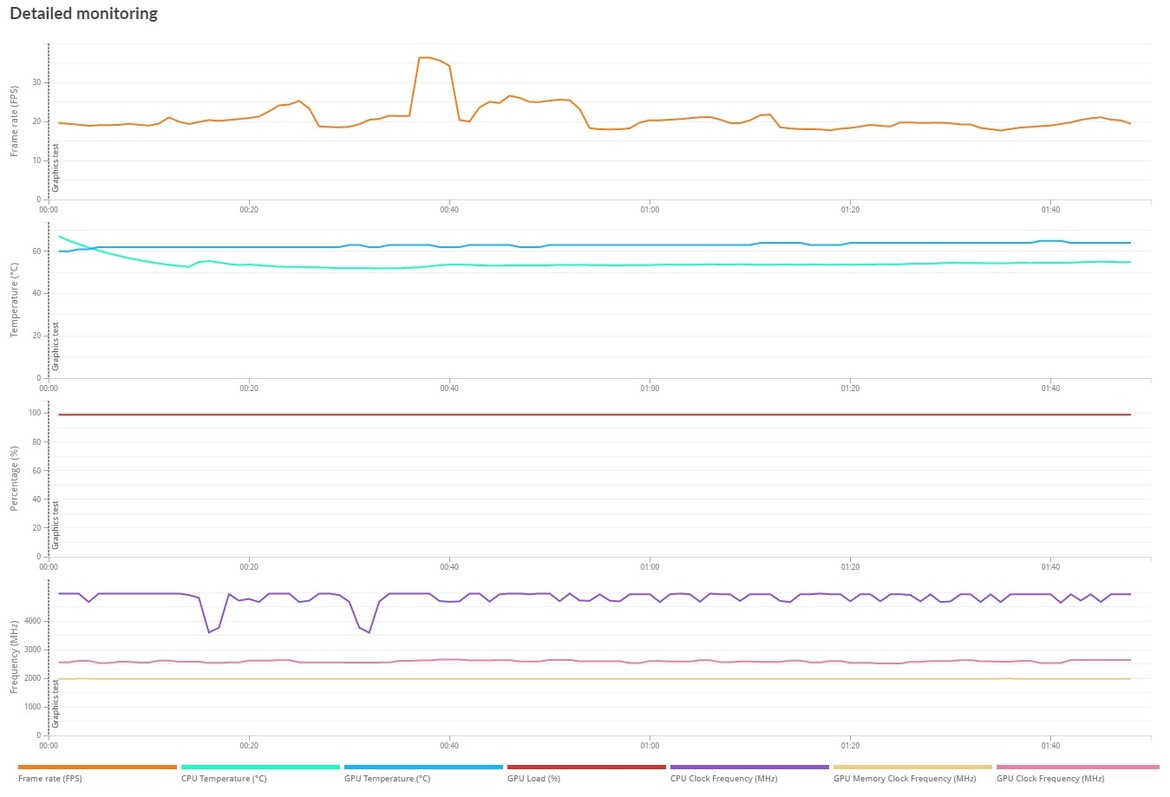The image size is (1170, 797).
Task: Click the yellow GPU memory clock line near 2000 MHz
Action: 595,679
